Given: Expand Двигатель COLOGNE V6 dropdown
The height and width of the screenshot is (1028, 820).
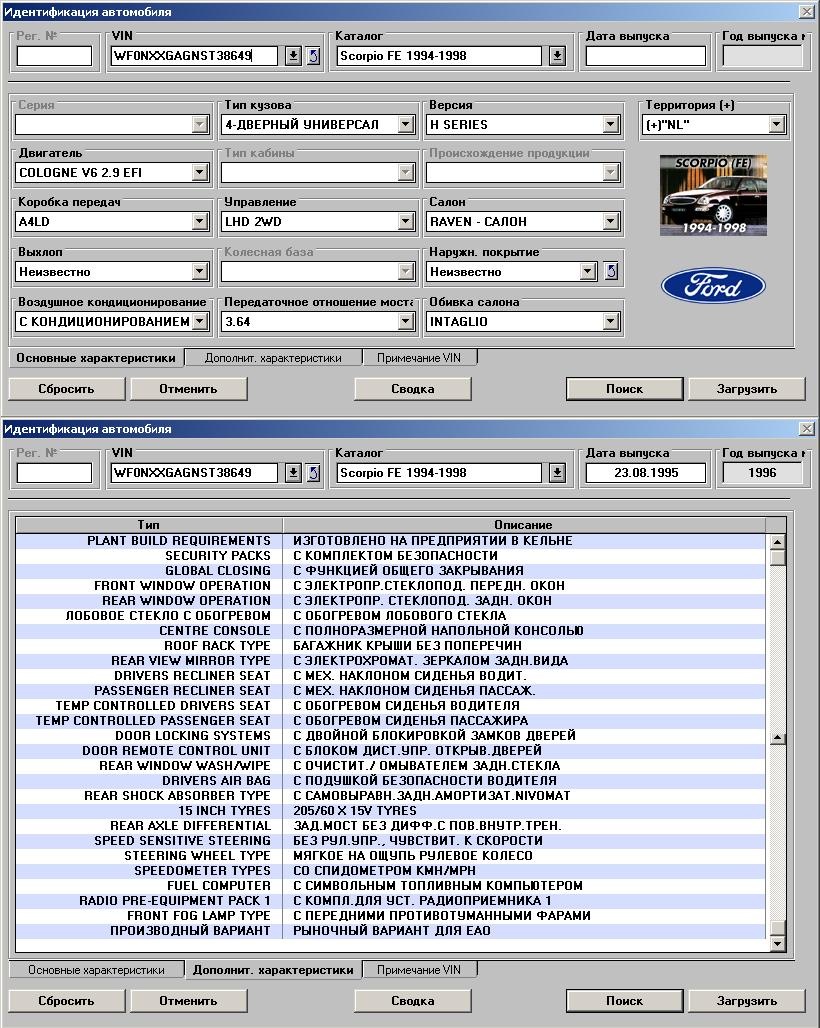Looking at the screenshot, I should coord(201,172).
